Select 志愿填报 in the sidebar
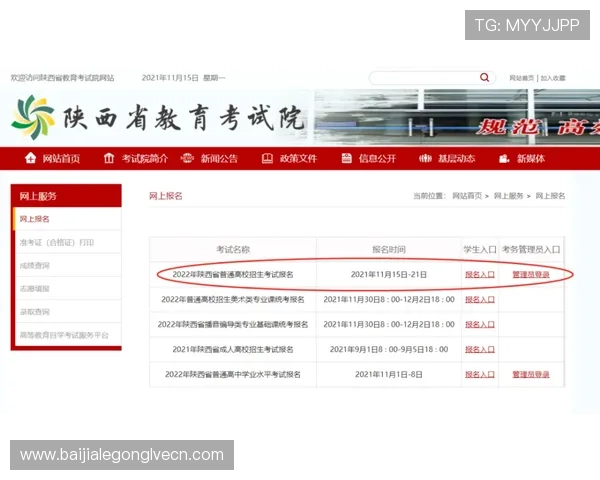Screen dimensions: 600x480 pyautogui.click(x=68, y=289)
